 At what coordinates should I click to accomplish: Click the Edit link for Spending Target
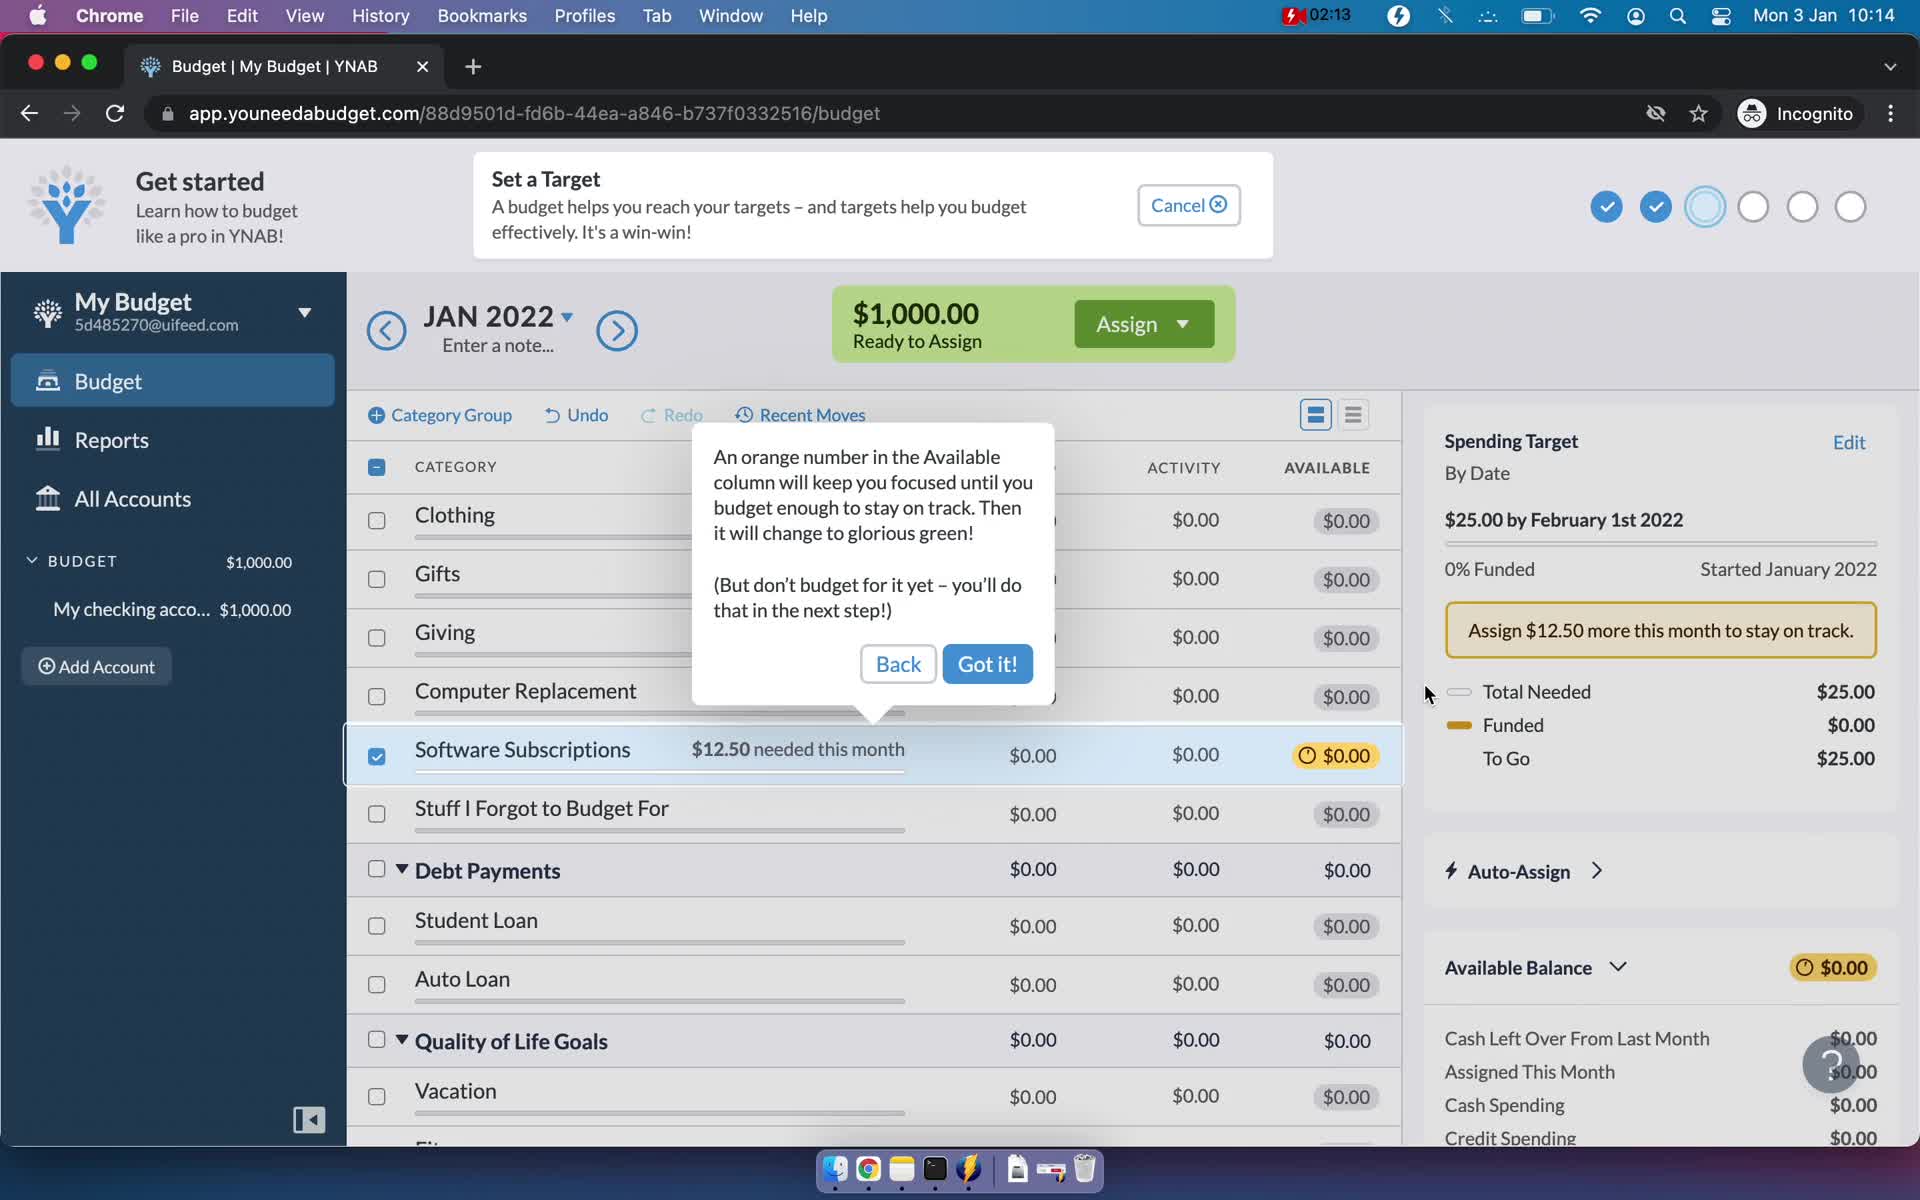coord(1848,441)
